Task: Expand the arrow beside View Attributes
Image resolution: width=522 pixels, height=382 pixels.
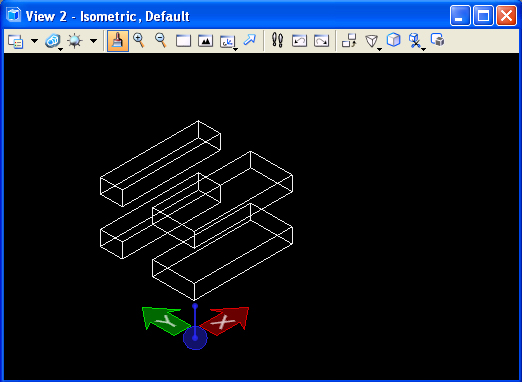Action: (34, 41)
